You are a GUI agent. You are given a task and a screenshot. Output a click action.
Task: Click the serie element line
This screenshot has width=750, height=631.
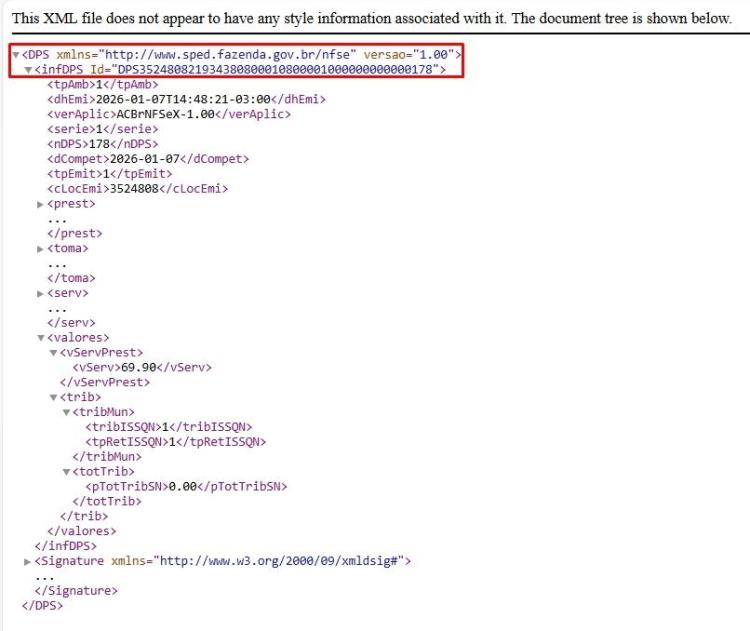coord(103,129)
